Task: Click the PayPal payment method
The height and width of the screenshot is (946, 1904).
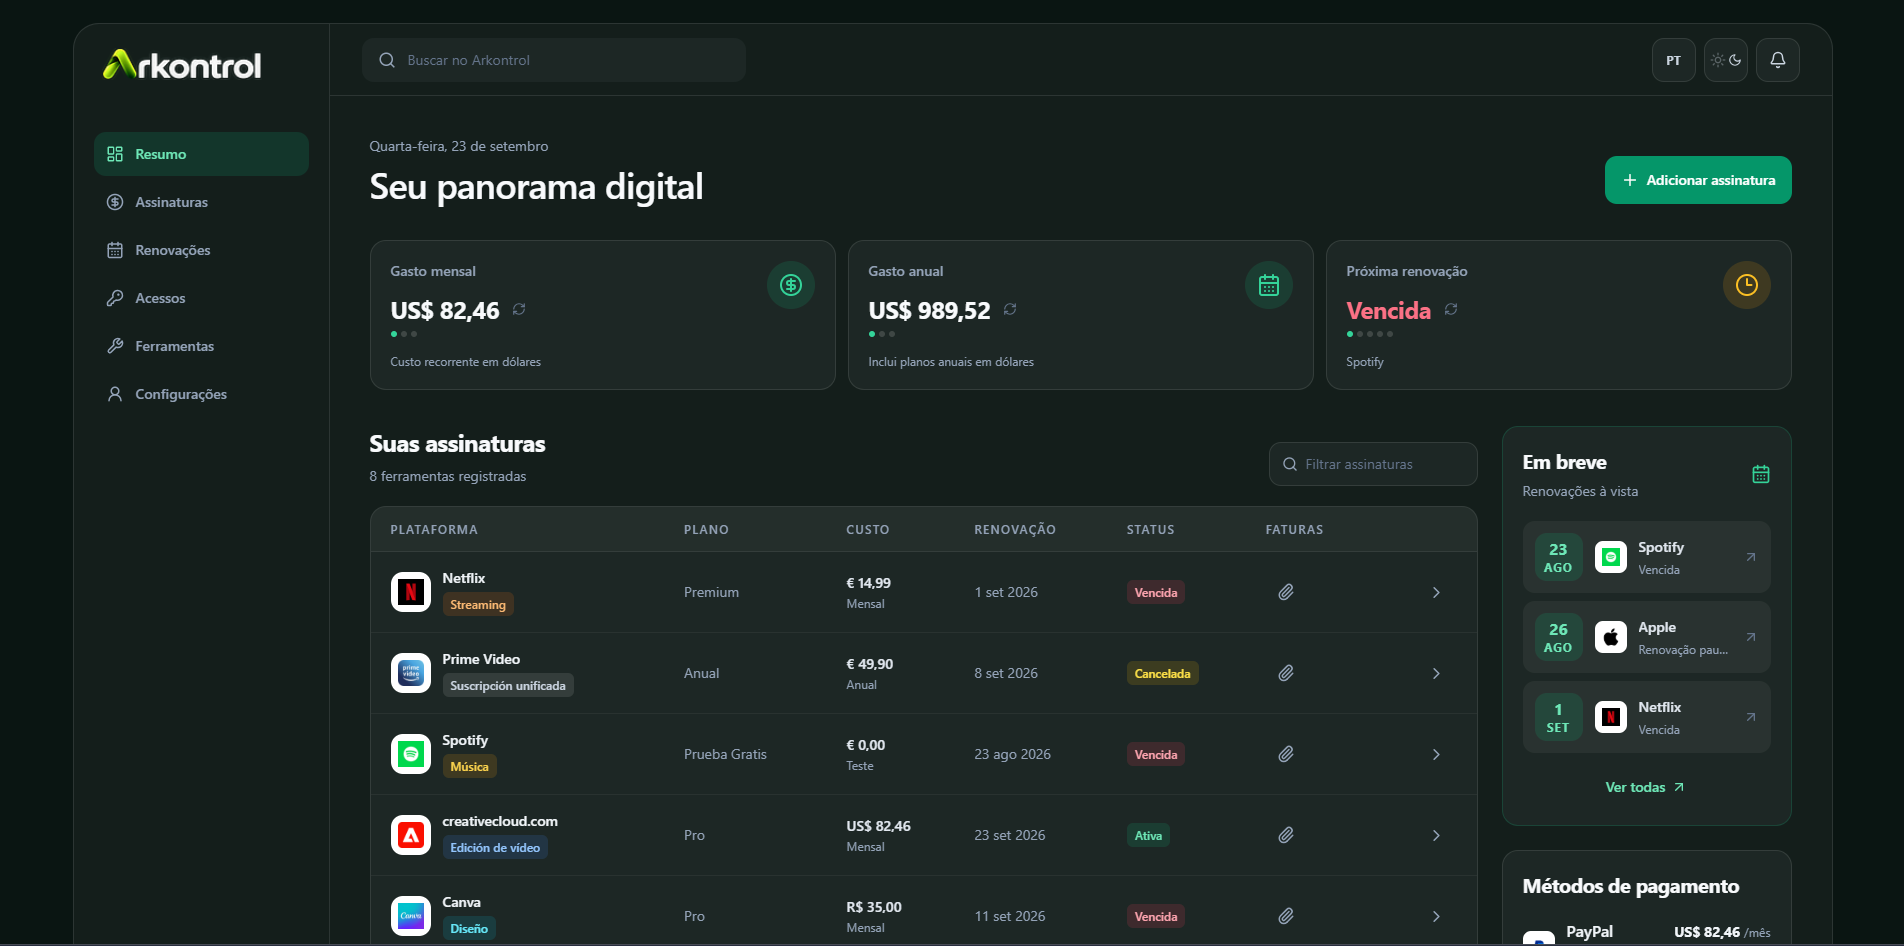Action: tap(1646, 932)
